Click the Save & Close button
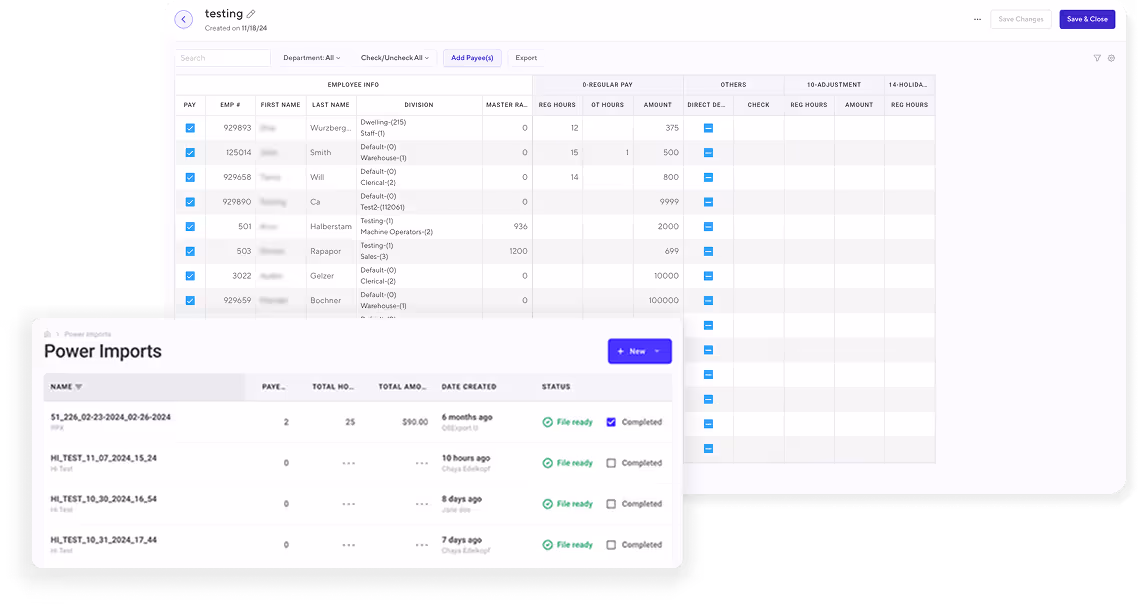The width and height of the screenshot is (1140, 604). [1087, 20]
